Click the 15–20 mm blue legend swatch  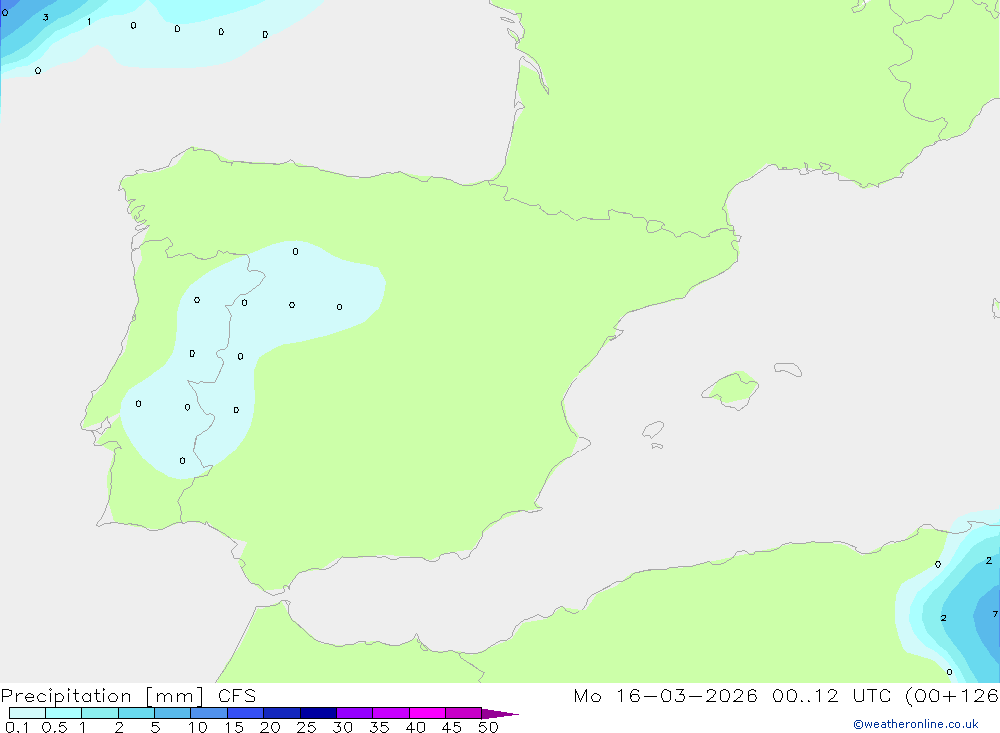pos(246,713)
